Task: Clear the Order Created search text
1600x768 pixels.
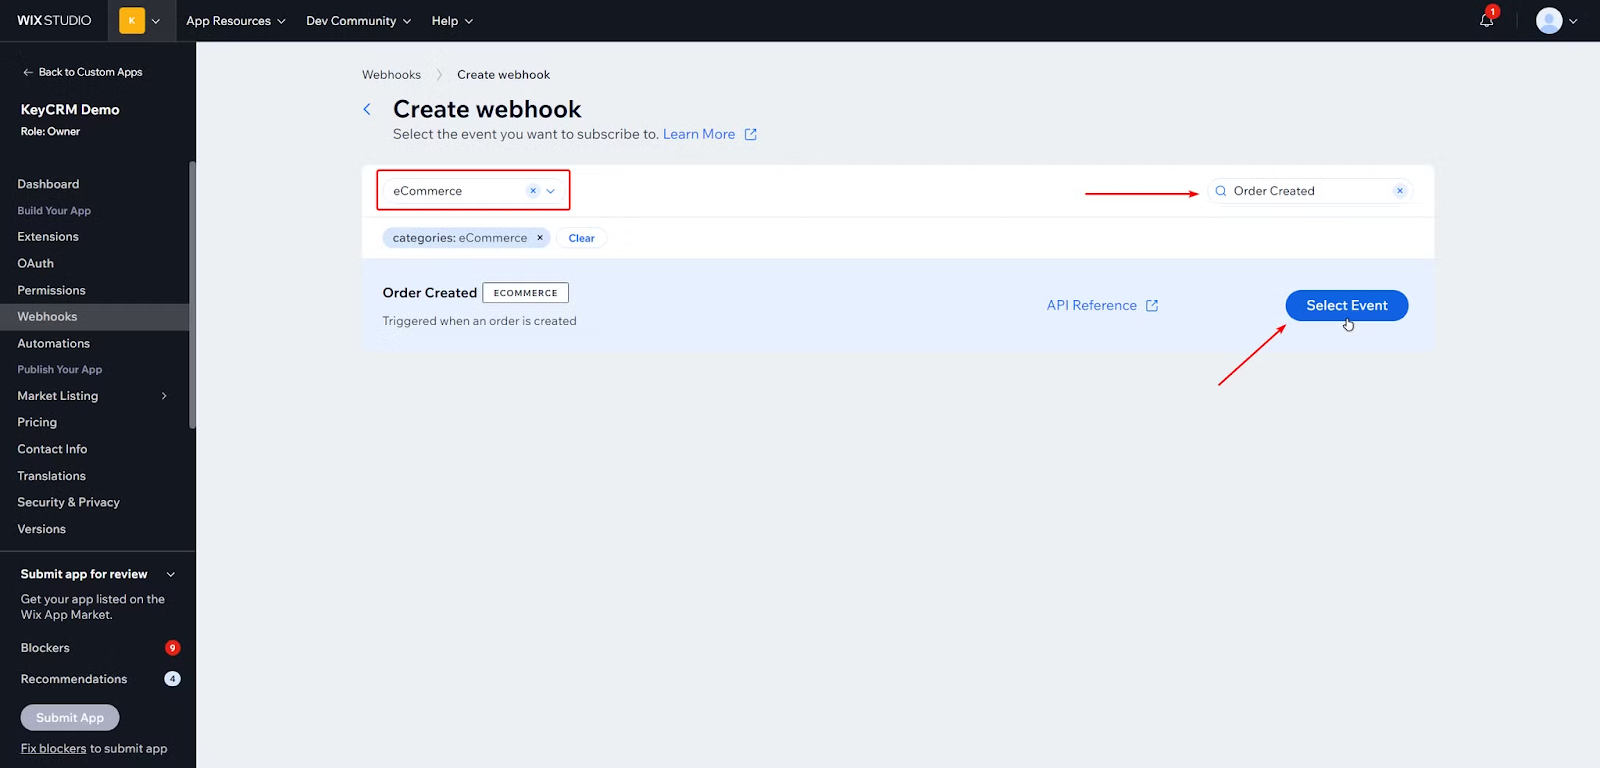Action: (1400, 191)
